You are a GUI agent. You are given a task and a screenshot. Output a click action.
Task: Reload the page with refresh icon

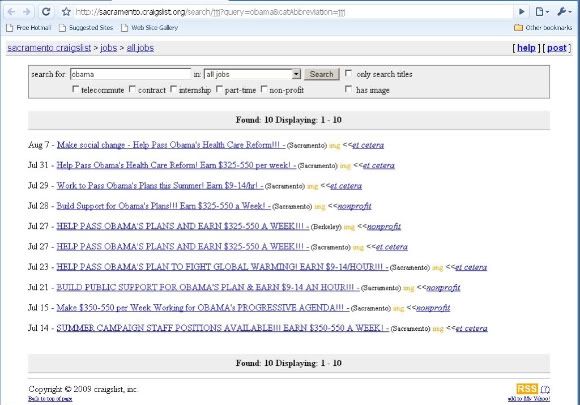46,12
